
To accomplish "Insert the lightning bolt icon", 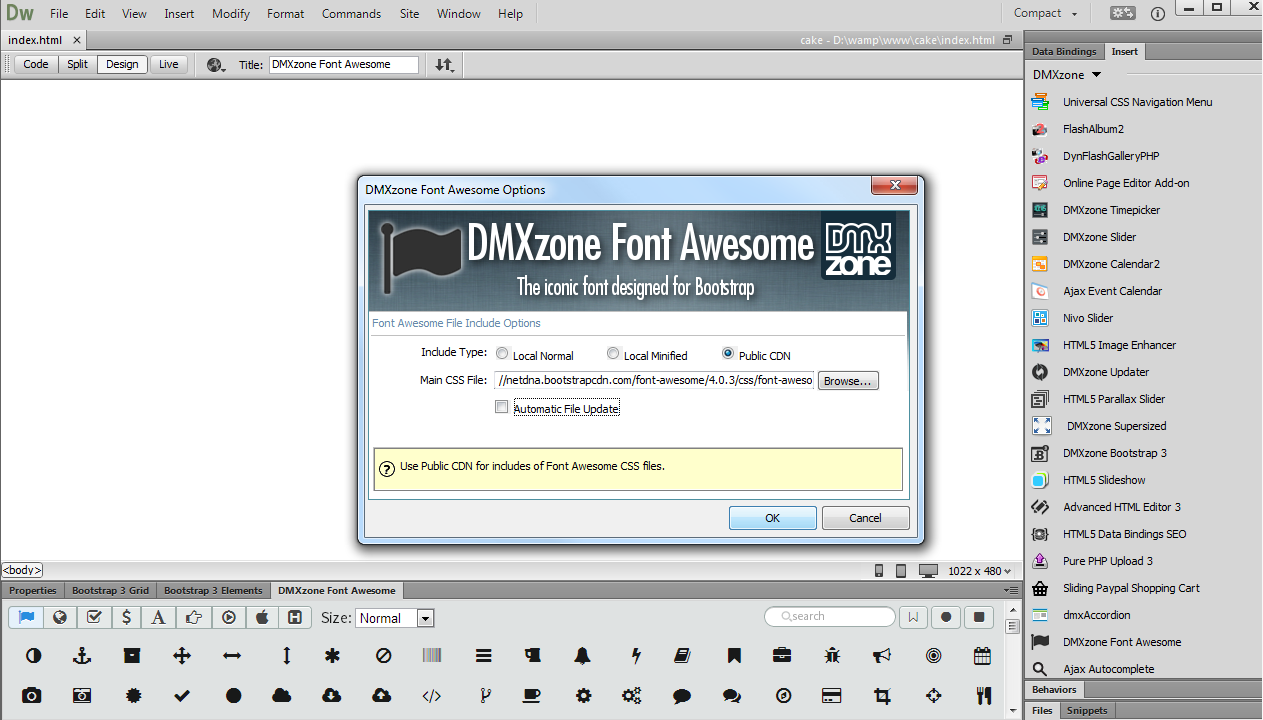I will (x=635, y=656).
